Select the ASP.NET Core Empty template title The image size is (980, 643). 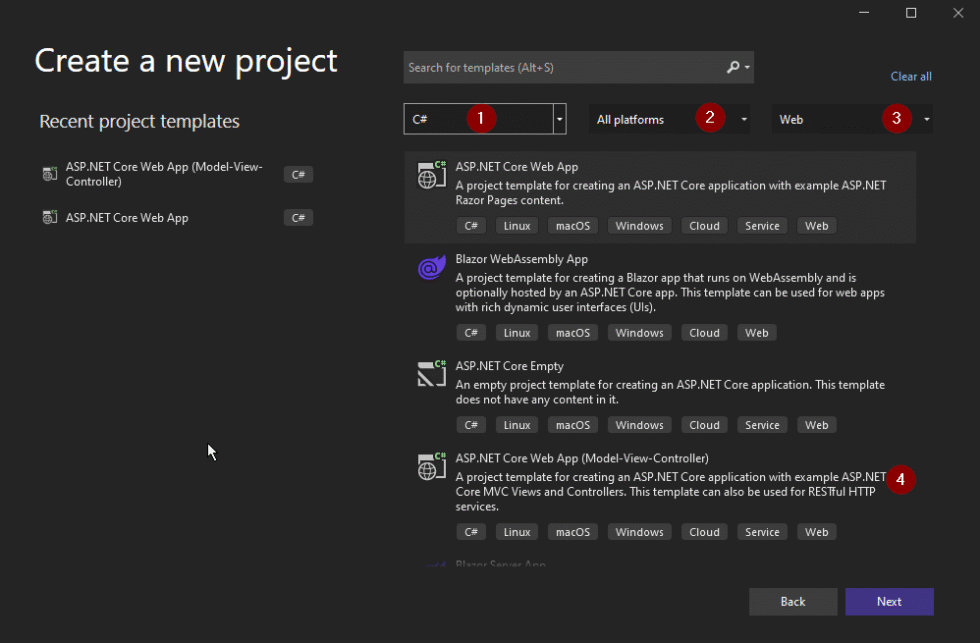click(509, 366)
